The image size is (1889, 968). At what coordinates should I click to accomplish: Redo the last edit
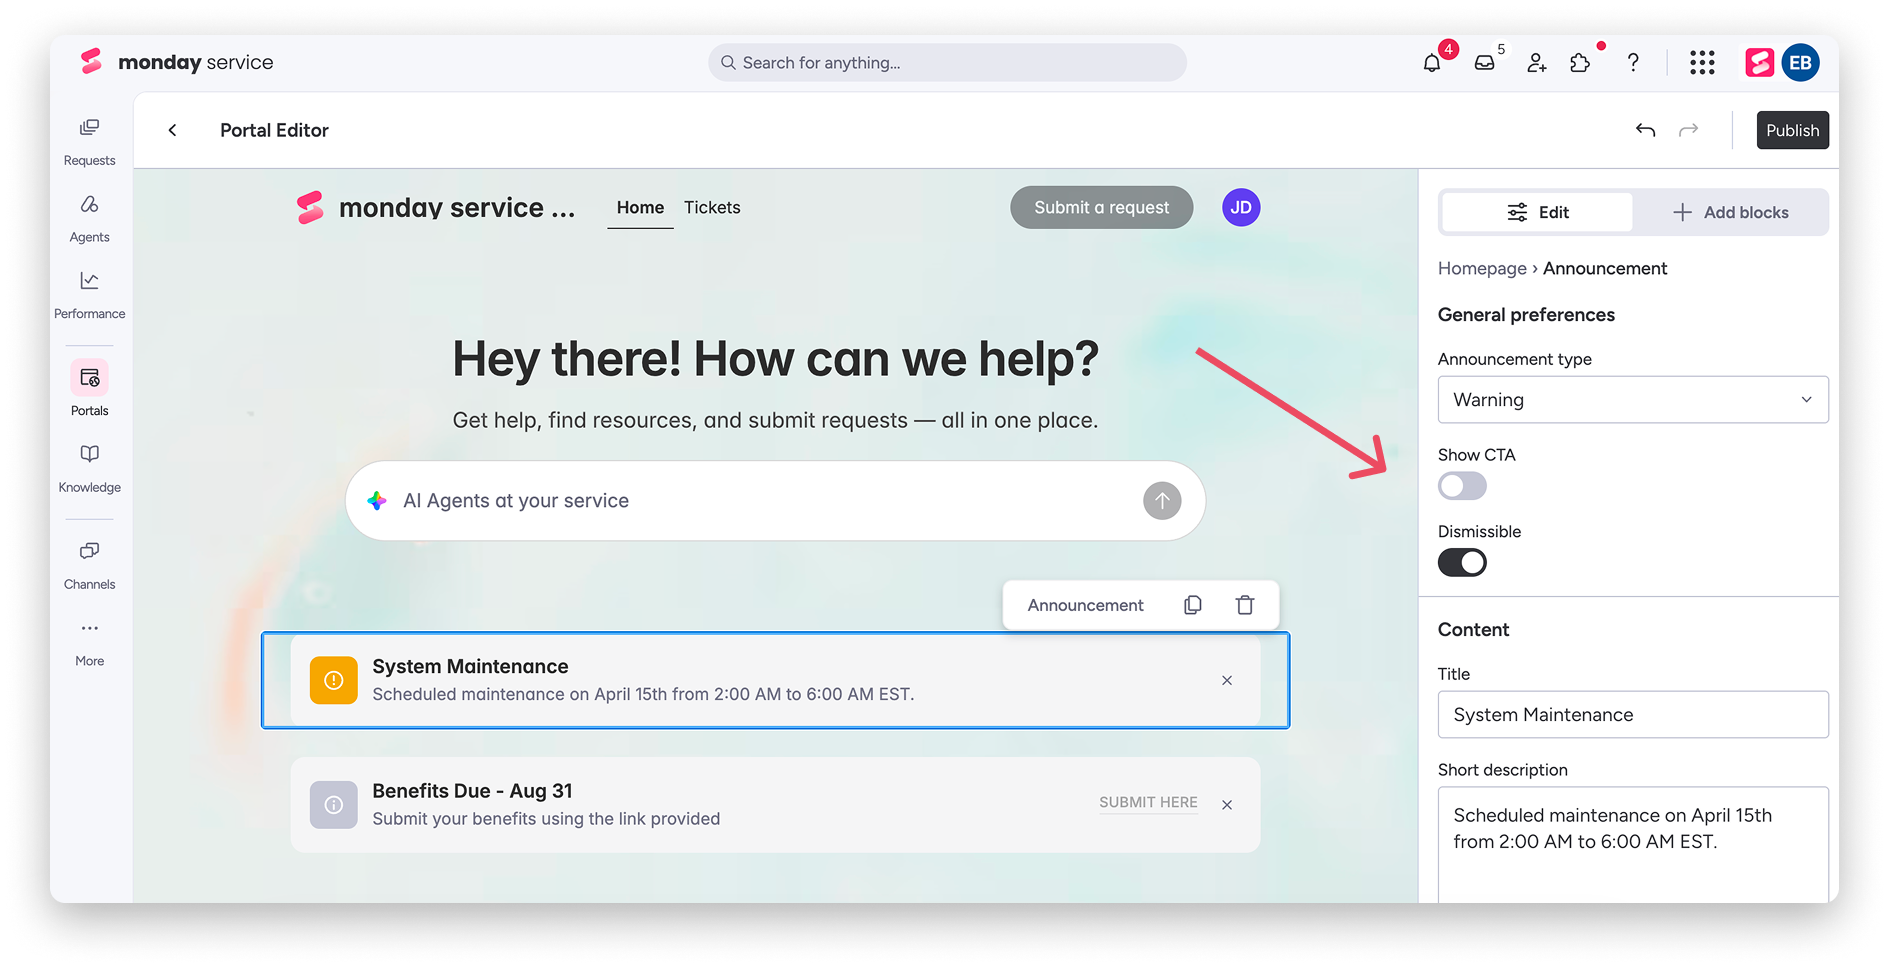1688,130
